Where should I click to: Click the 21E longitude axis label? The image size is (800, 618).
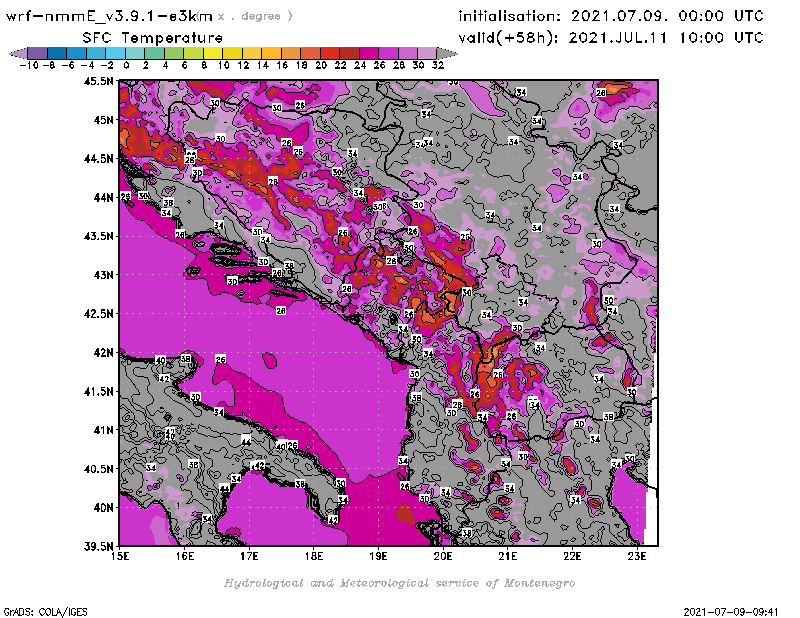tap(508, 556)
